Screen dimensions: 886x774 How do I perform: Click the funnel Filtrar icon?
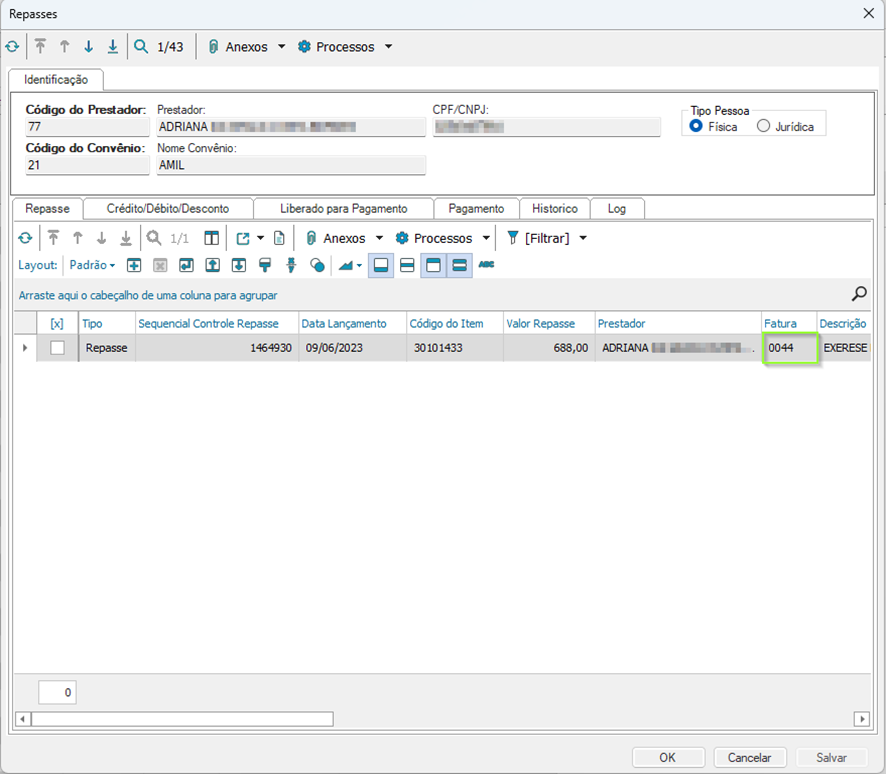pyautogui.click(x=513, y=238)
